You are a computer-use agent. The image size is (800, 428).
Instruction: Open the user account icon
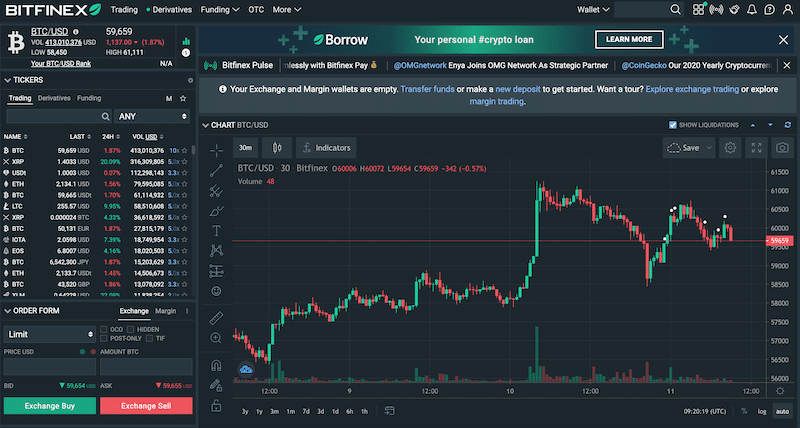point(788,9)
